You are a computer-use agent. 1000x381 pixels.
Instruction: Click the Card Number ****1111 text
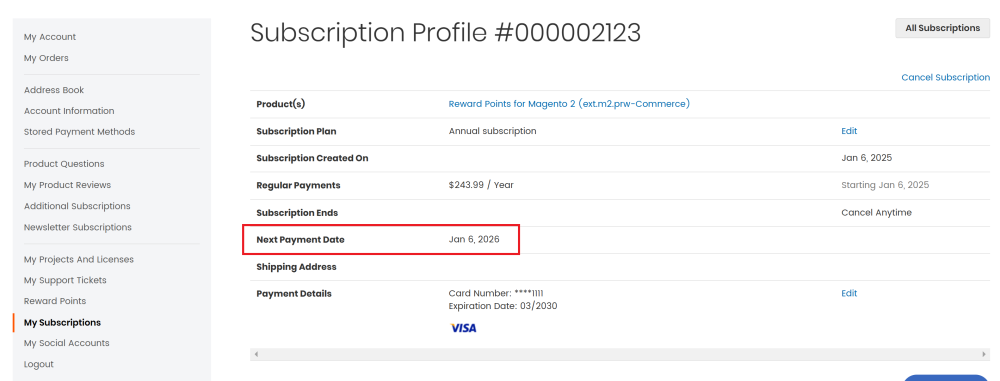[496, 294]
